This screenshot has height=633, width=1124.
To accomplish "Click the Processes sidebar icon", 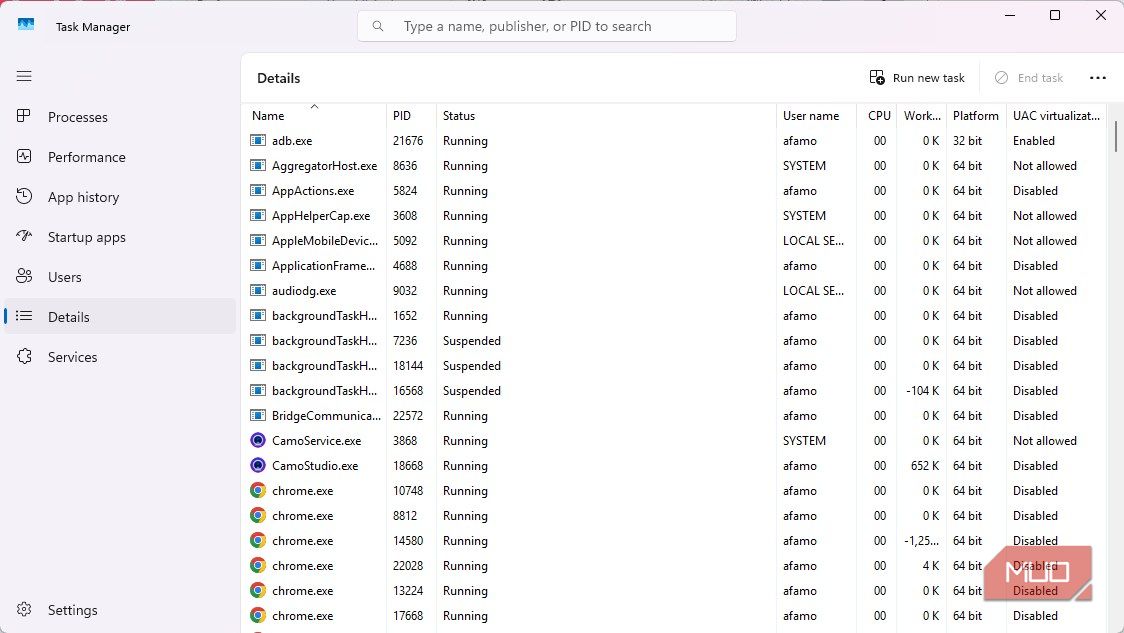I will [x=24, y=116].
